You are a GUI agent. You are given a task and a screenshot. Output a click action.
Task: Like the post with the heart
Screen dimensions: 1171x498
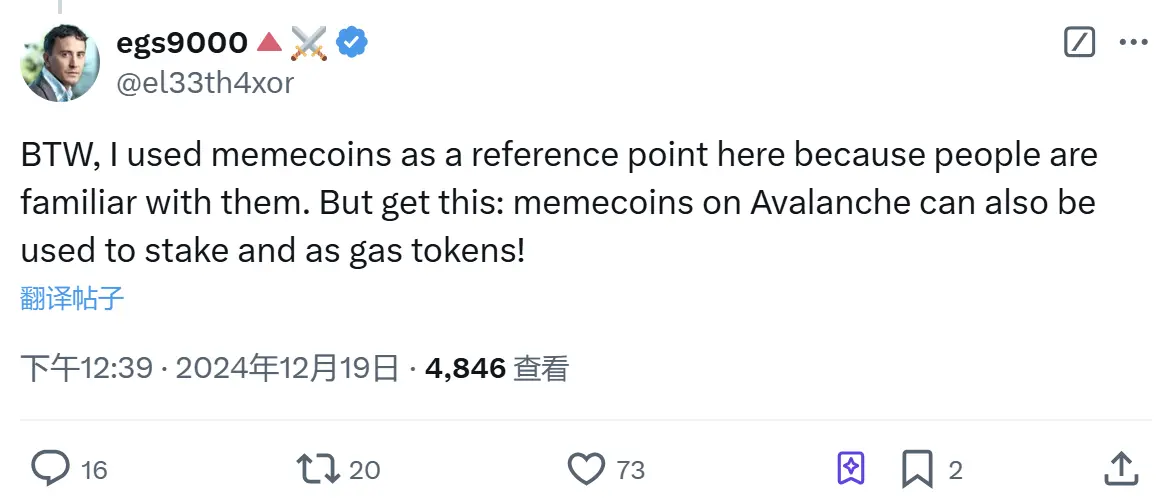tap(587, 467)
